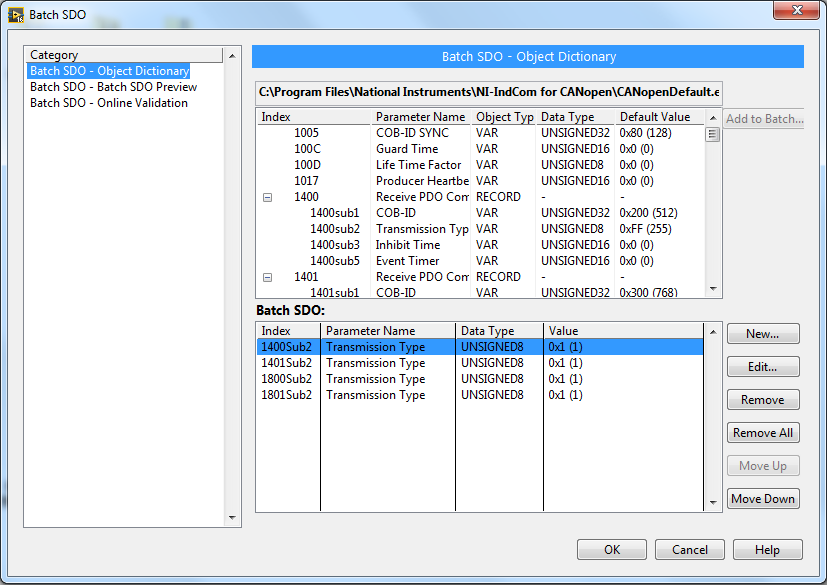Click UNSIGNED8 in the 1800Sub2 batch row
This screenshot has height=585, width=827.
492,379
